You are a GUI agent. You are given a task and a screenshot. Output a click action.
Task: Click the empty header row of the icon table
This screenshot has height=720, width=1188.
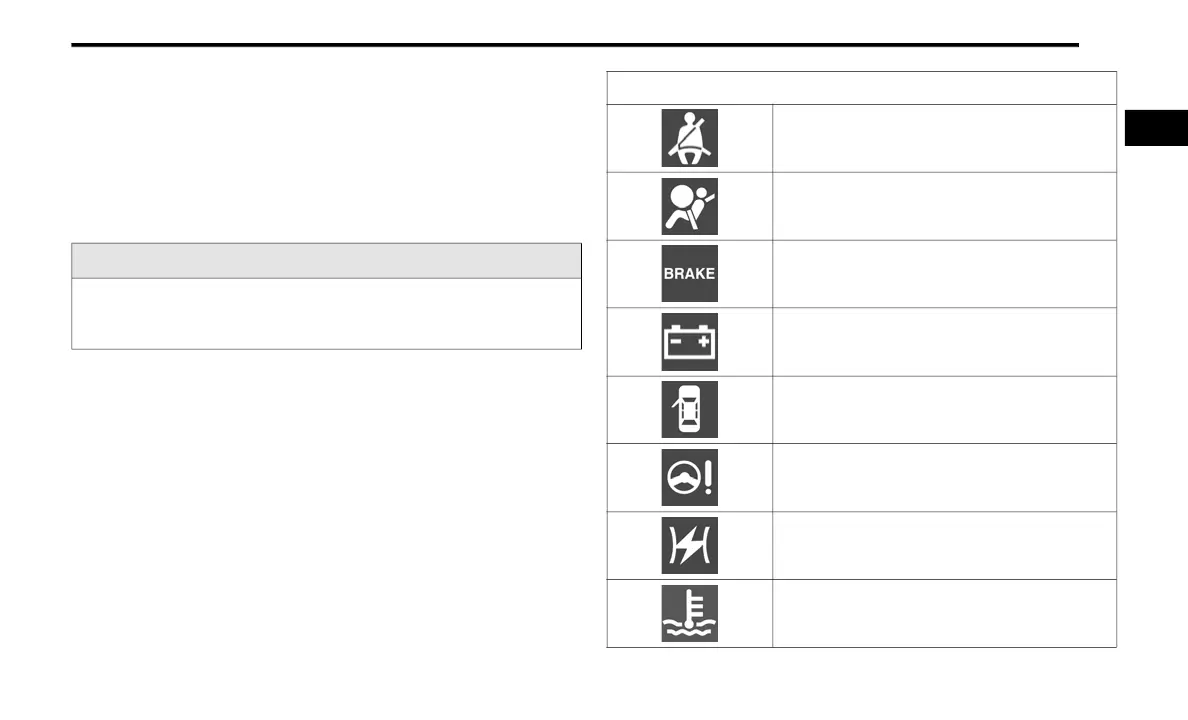[x=861, y=88]
